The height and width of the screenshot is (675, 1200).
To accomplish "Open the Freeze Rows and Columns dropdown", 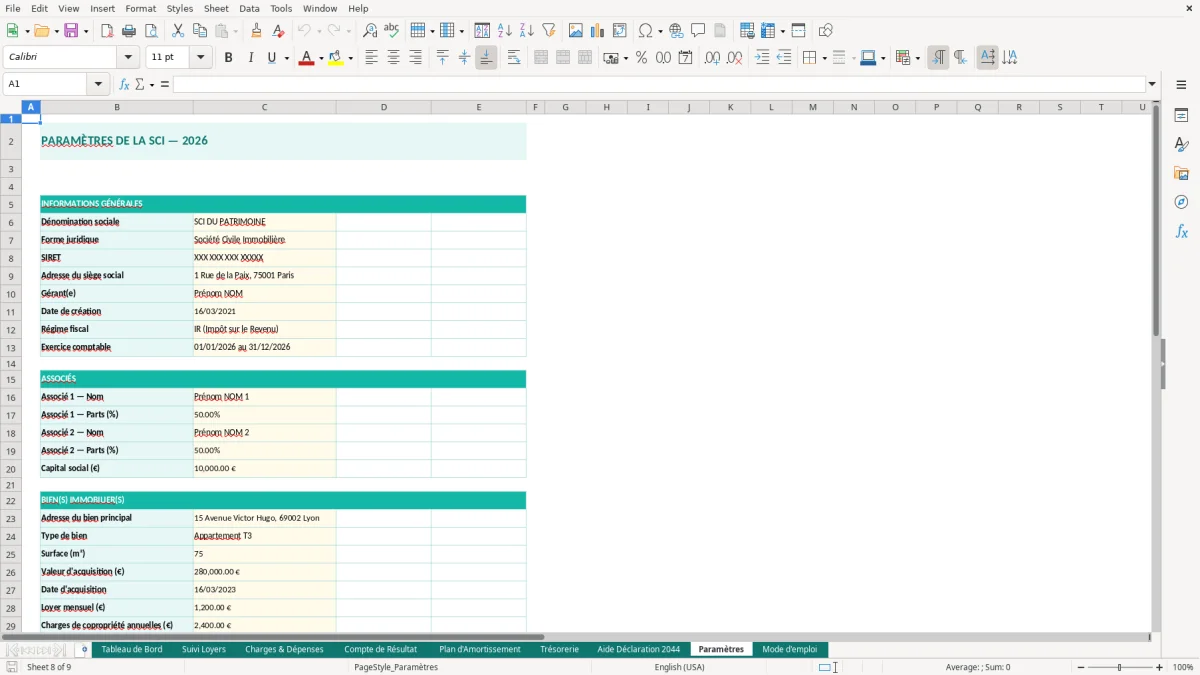I will tap(783, 31).
